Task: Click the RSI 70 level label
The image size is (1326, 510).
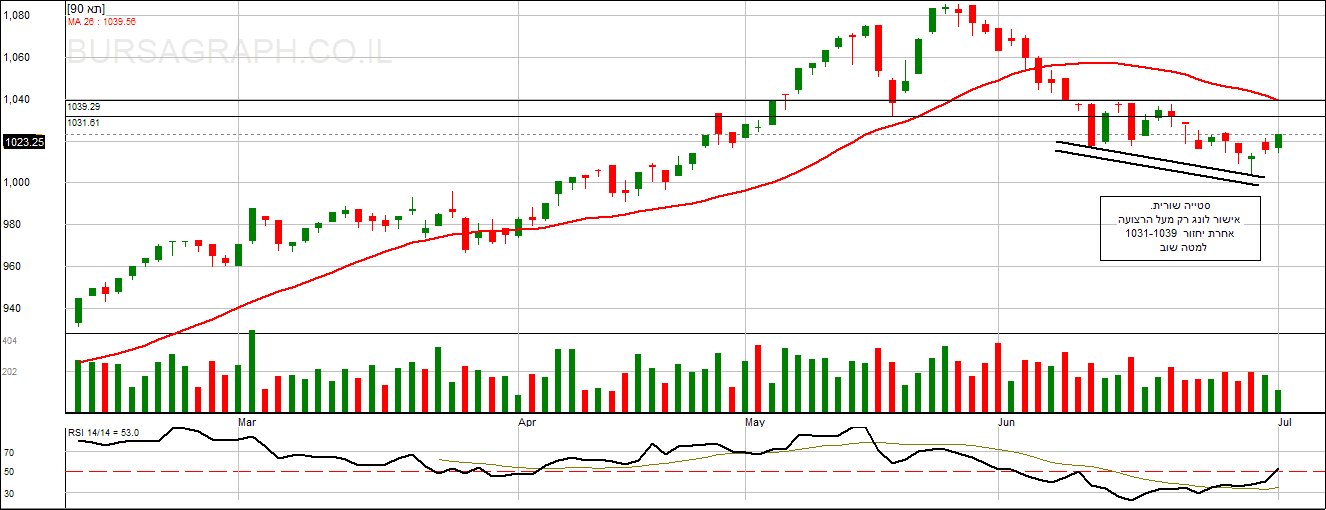Action: [9, 453]
